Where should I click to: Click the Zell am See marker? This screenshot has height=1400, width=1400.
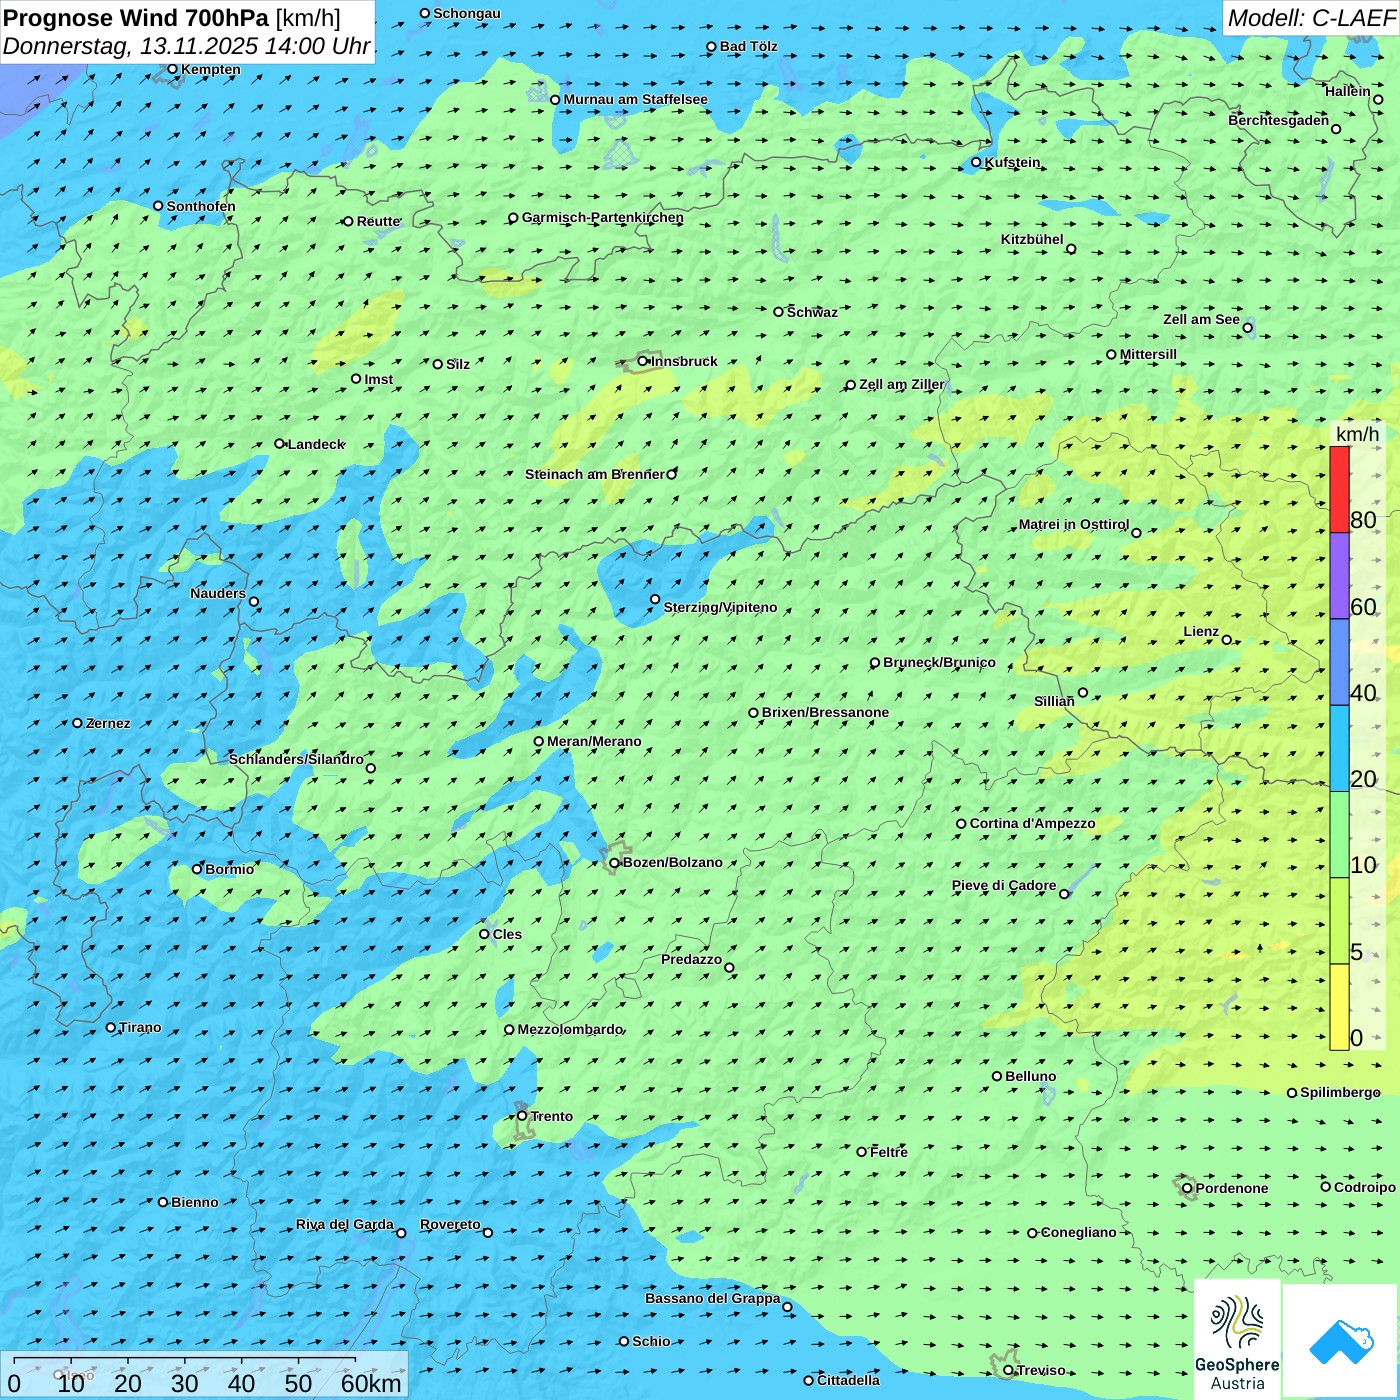coord(1247,327)
